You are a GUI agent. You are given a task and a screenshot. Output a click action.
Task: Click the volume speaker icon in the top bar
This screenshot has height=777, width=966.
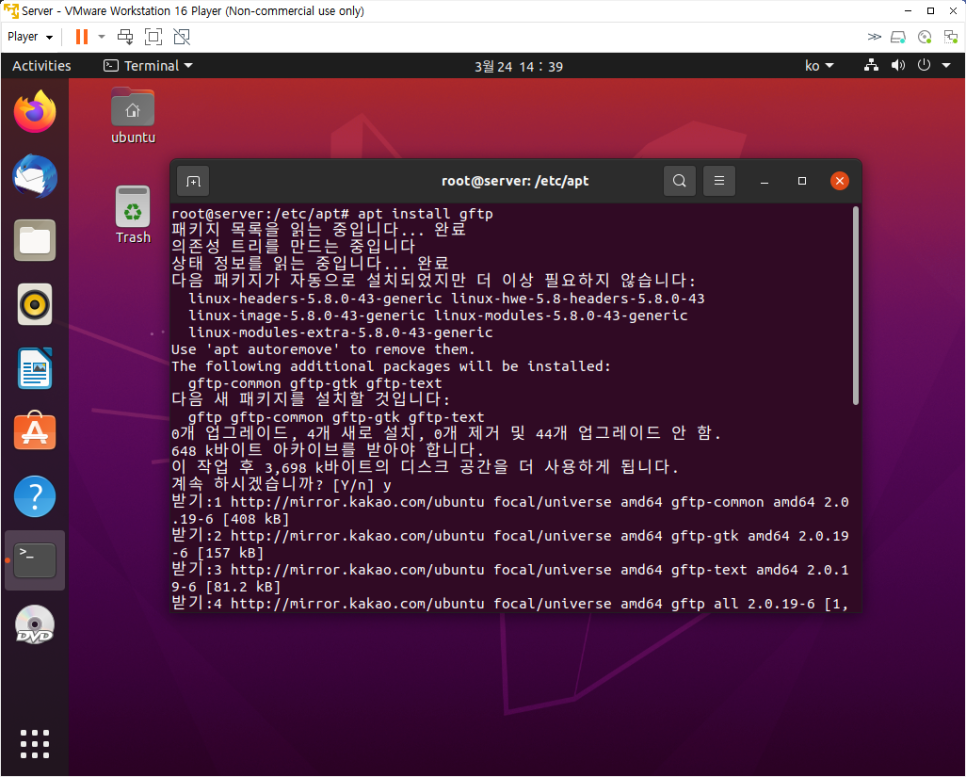click(898, 65)
